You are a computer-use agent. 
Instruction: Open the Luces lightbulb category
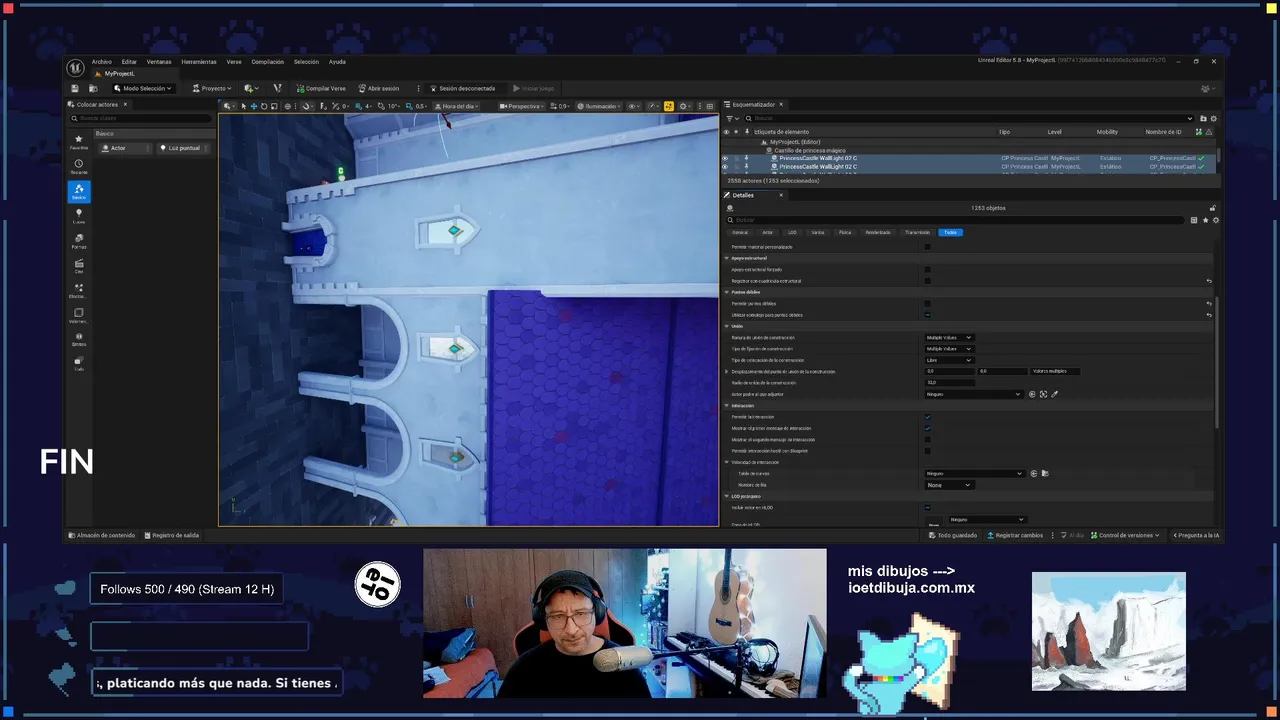pos(79,215)
